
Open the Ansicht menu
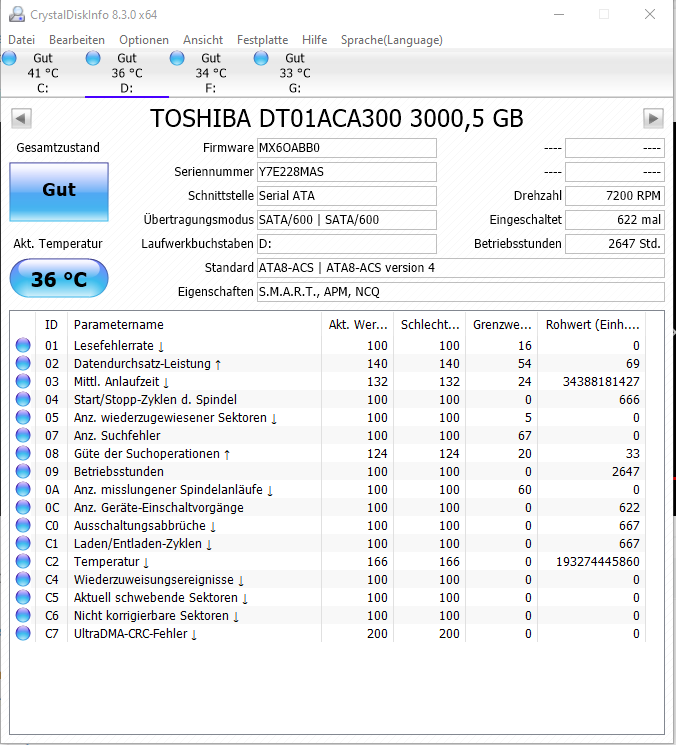tap(203, 40)
